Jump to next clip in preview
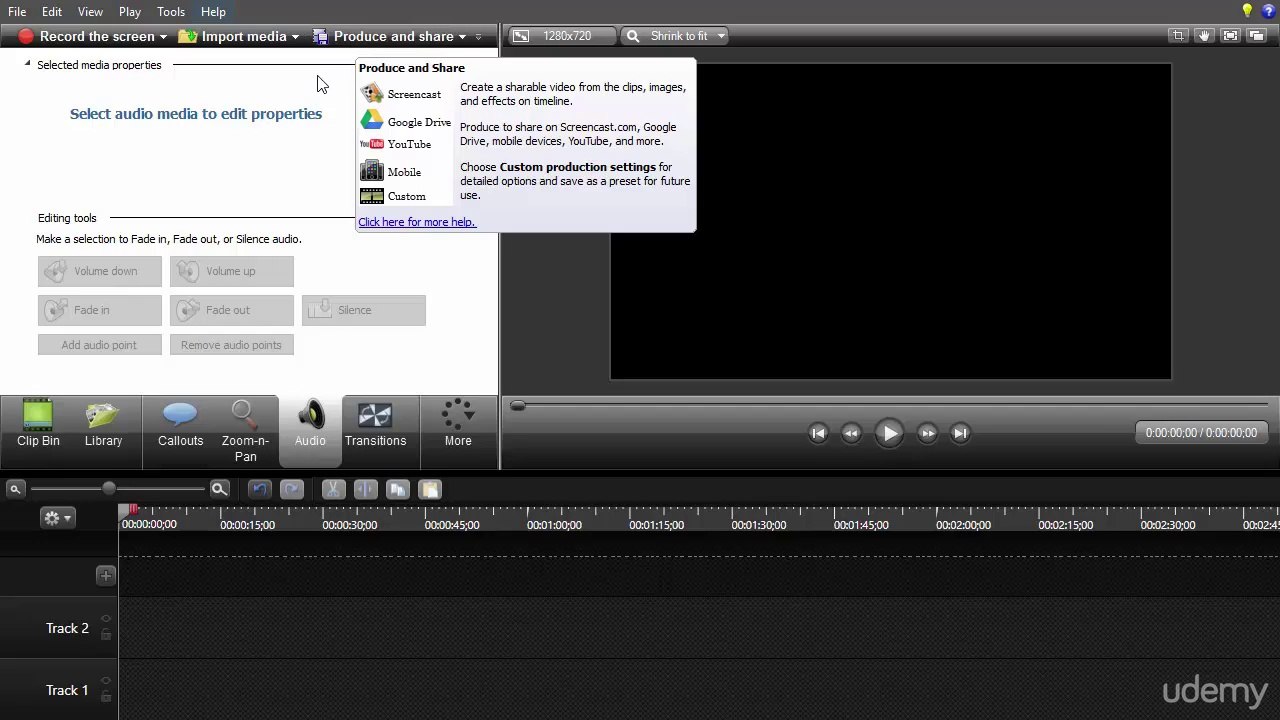Image resolution: width=1280 pixels, height=720 pixels. pos(960,433)
